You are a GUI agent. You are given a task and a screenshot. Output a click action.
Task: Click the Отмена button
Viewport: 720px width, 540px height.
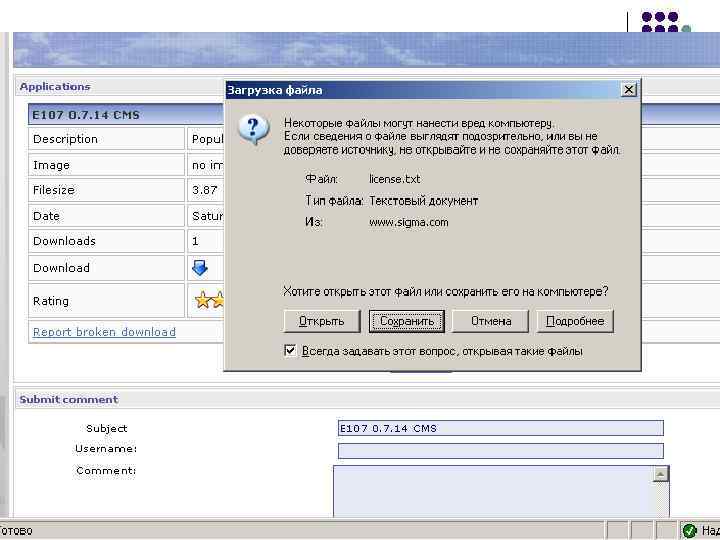491,321
